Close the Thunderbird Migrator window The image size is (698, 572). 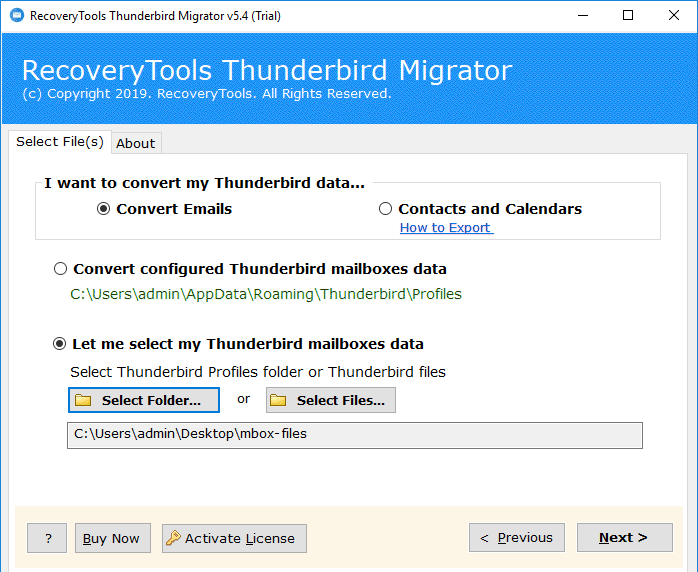[x=674, y=16]
